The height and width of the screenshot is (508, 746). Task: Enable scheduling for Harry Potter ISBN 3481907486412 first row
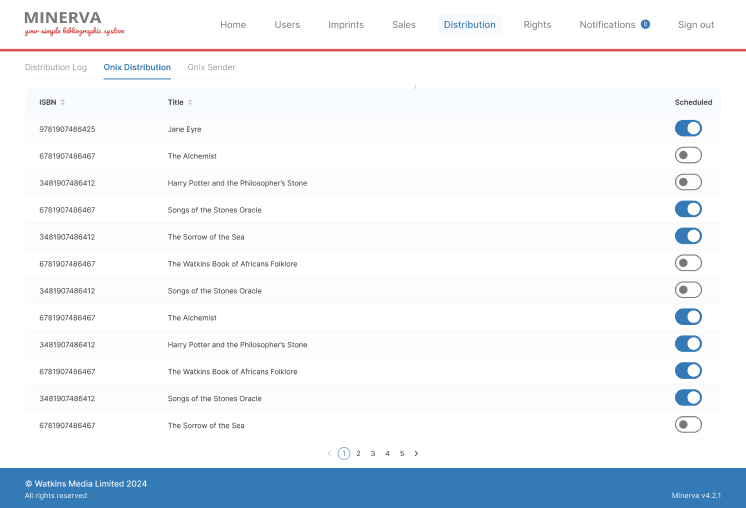click(688, 182)
